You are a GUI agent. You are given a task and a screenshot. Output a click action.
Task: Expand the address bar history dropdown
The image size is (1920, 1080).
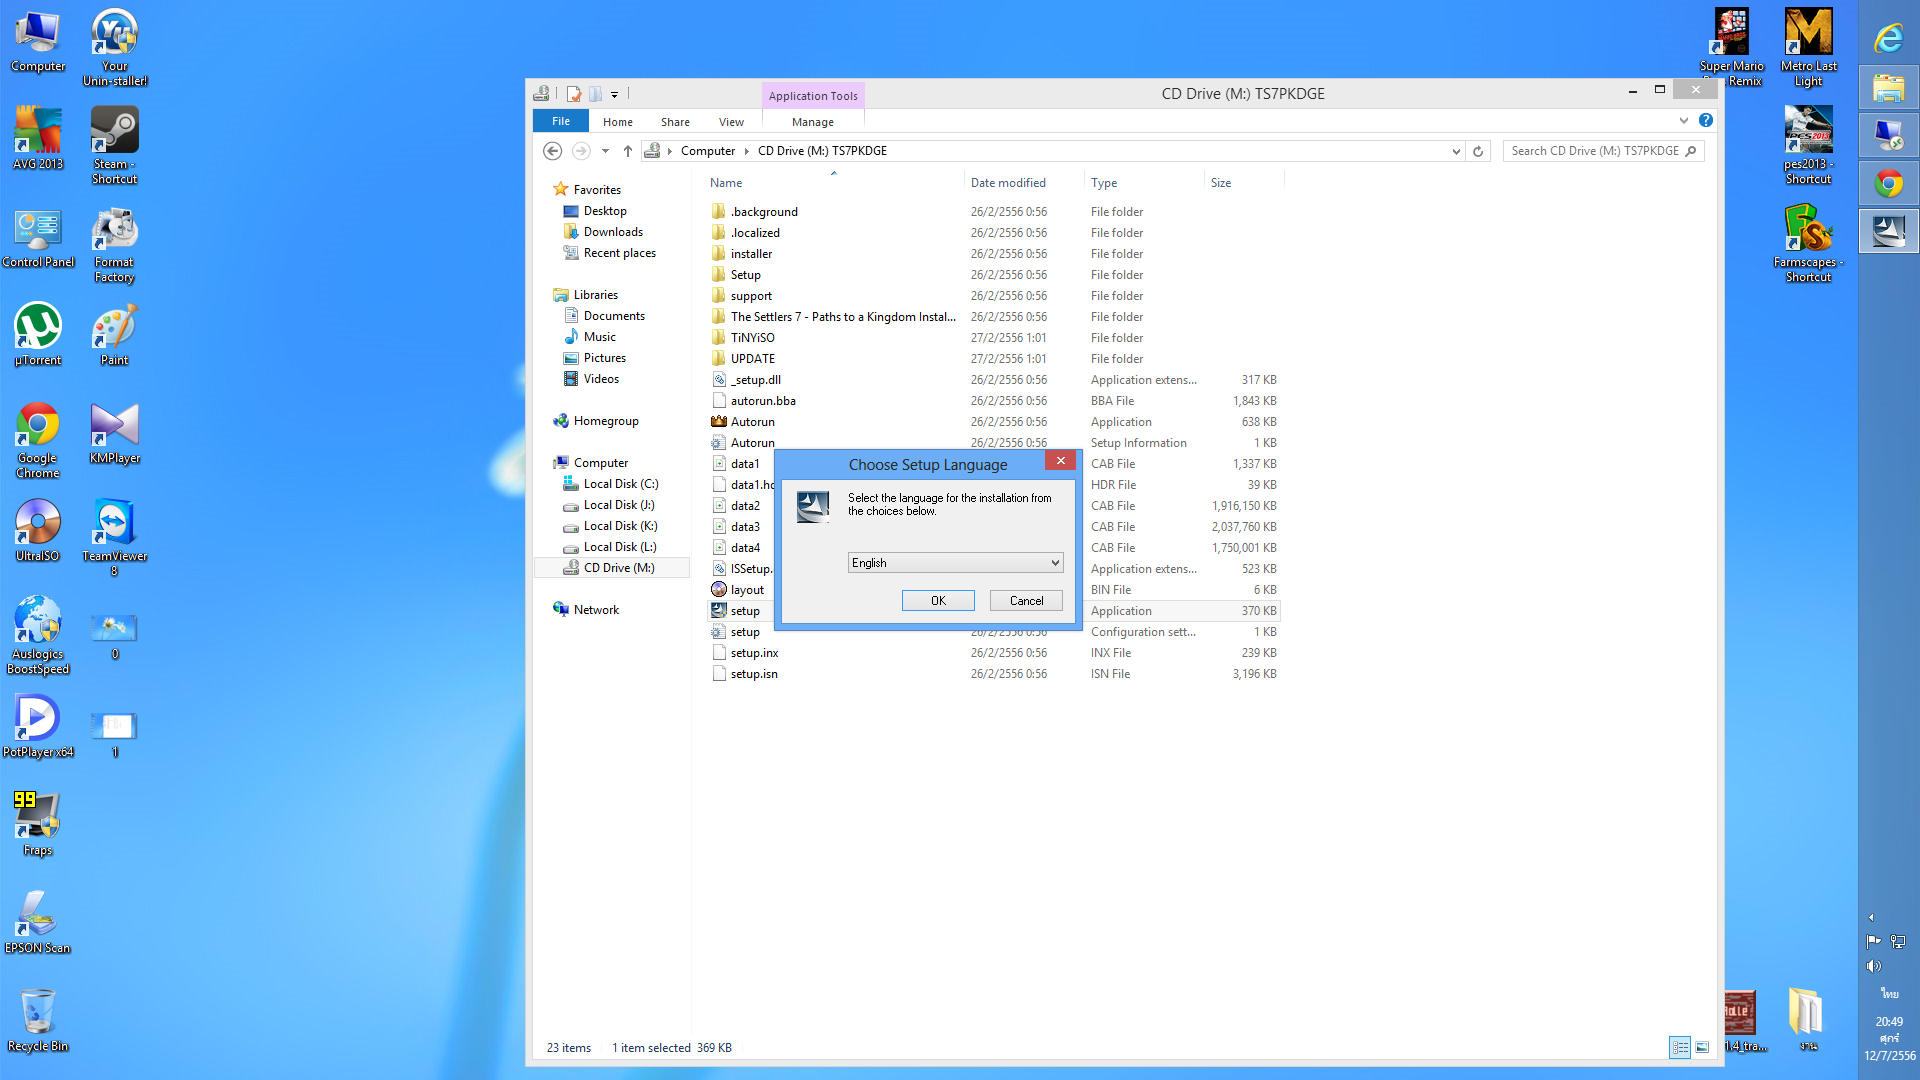click(1455, 151)
